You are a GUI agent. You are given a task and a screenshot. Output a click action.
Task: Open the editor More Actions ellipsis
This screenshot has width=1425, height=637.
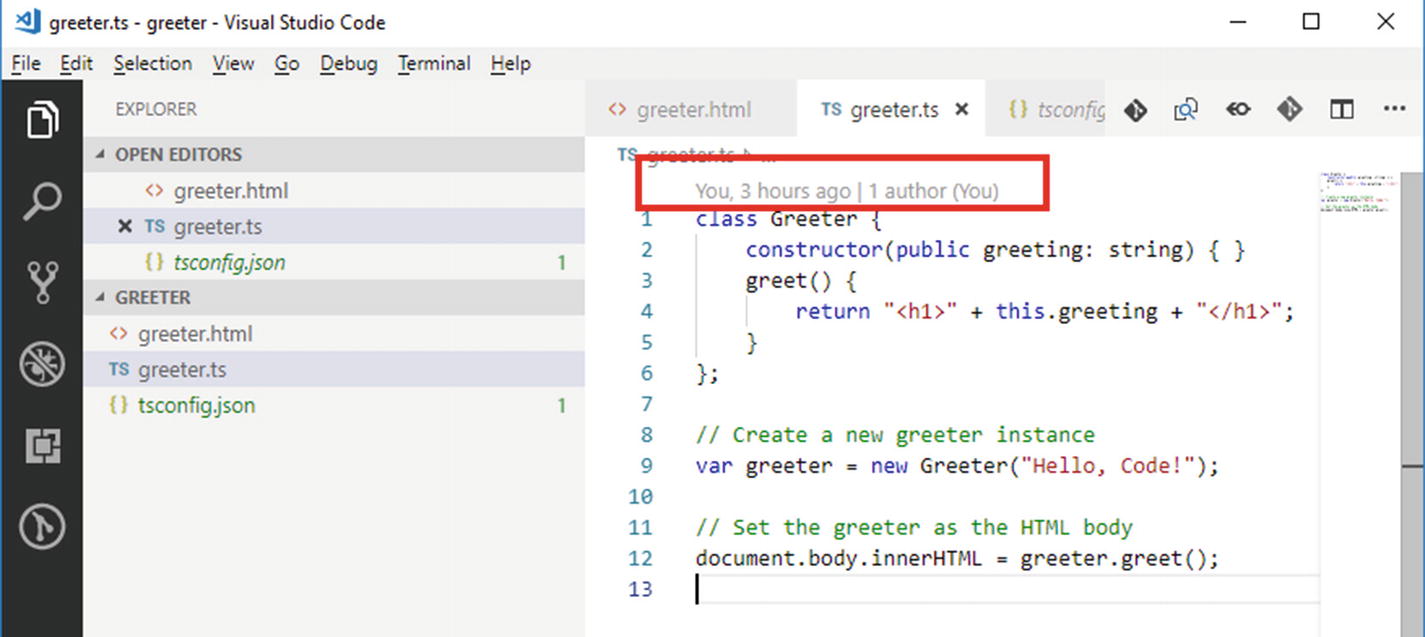tap(1394, 109)
